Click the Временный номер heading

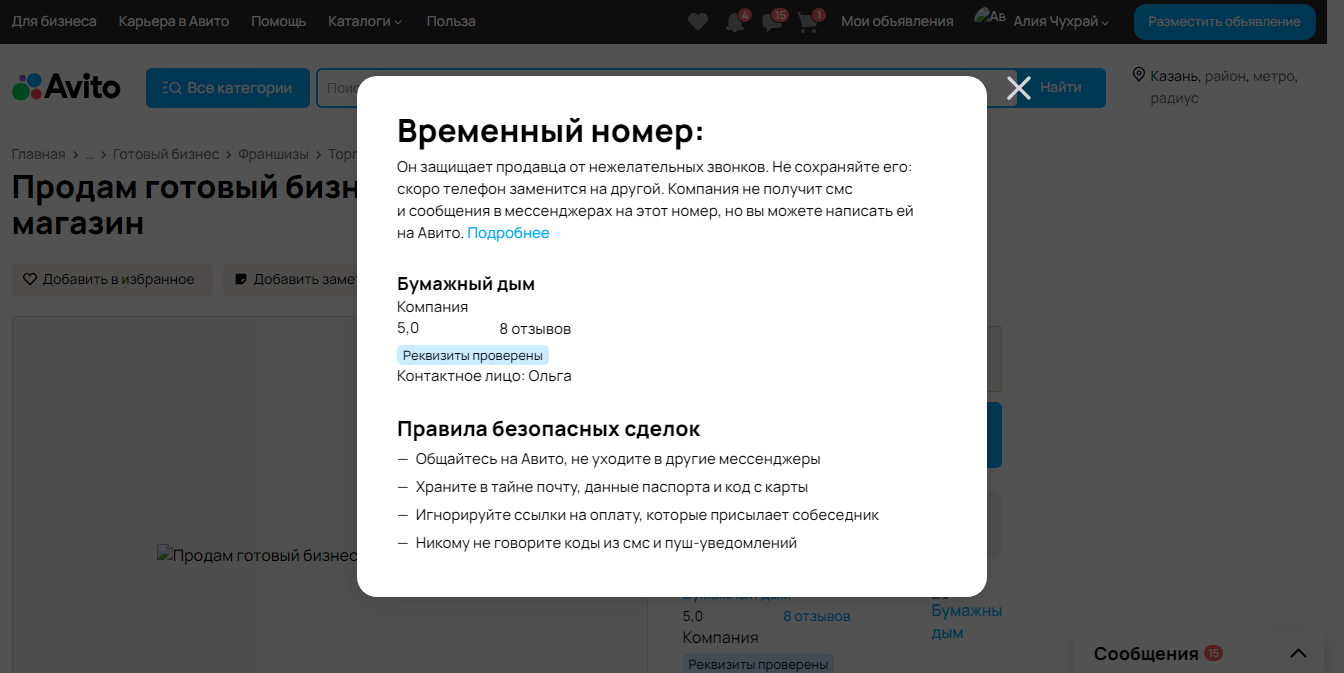pos(550,131)
